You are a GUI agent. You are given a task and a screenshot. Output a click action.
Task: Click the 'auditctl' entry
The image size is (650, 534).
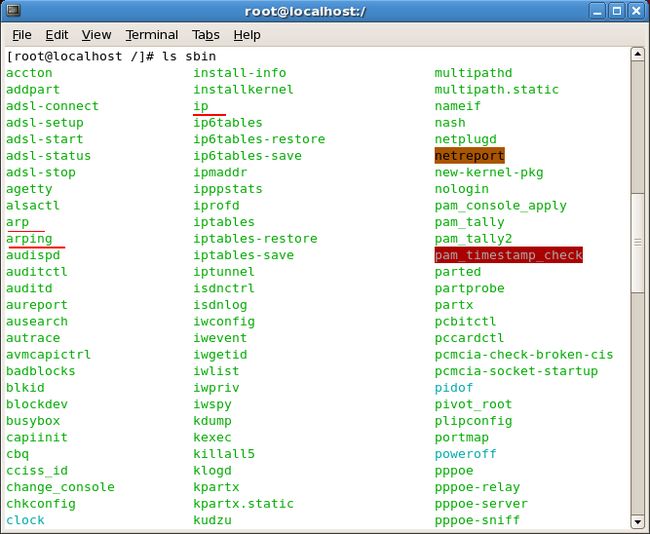(x=36, y=272)
